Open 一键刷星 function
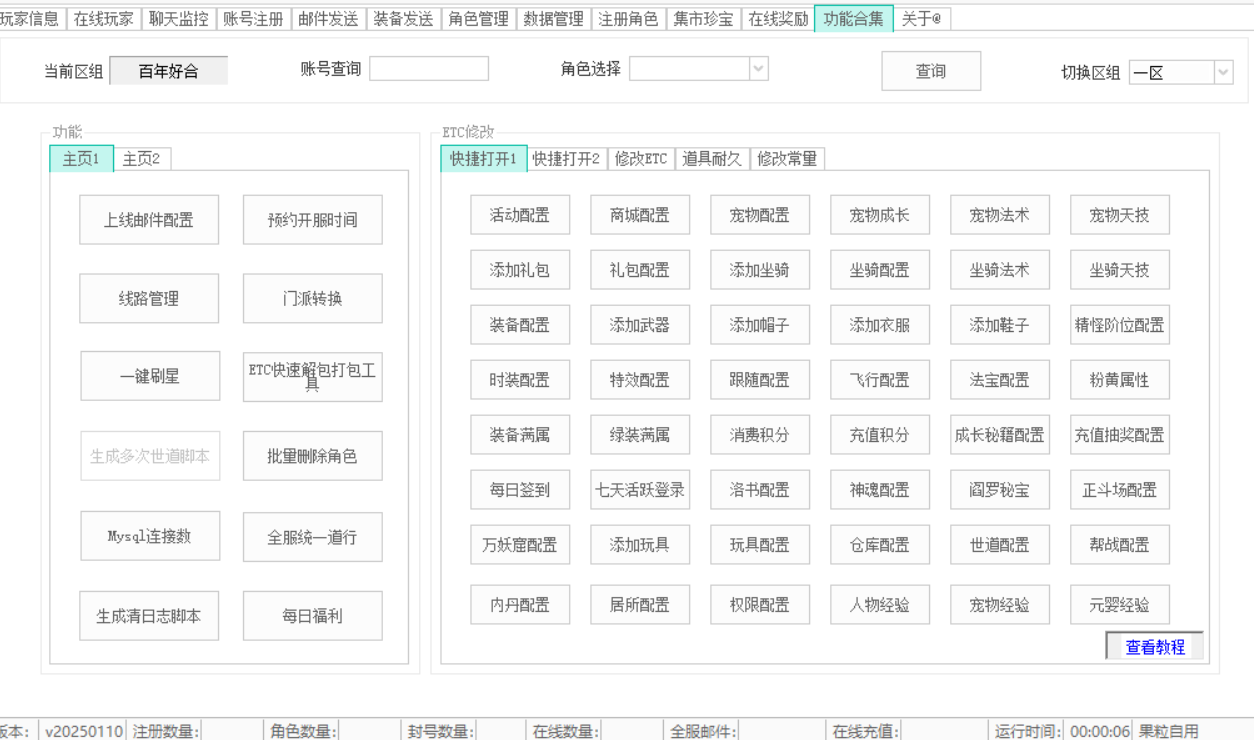The height and width of the screenshot is (740, 1254). (149, 375)
